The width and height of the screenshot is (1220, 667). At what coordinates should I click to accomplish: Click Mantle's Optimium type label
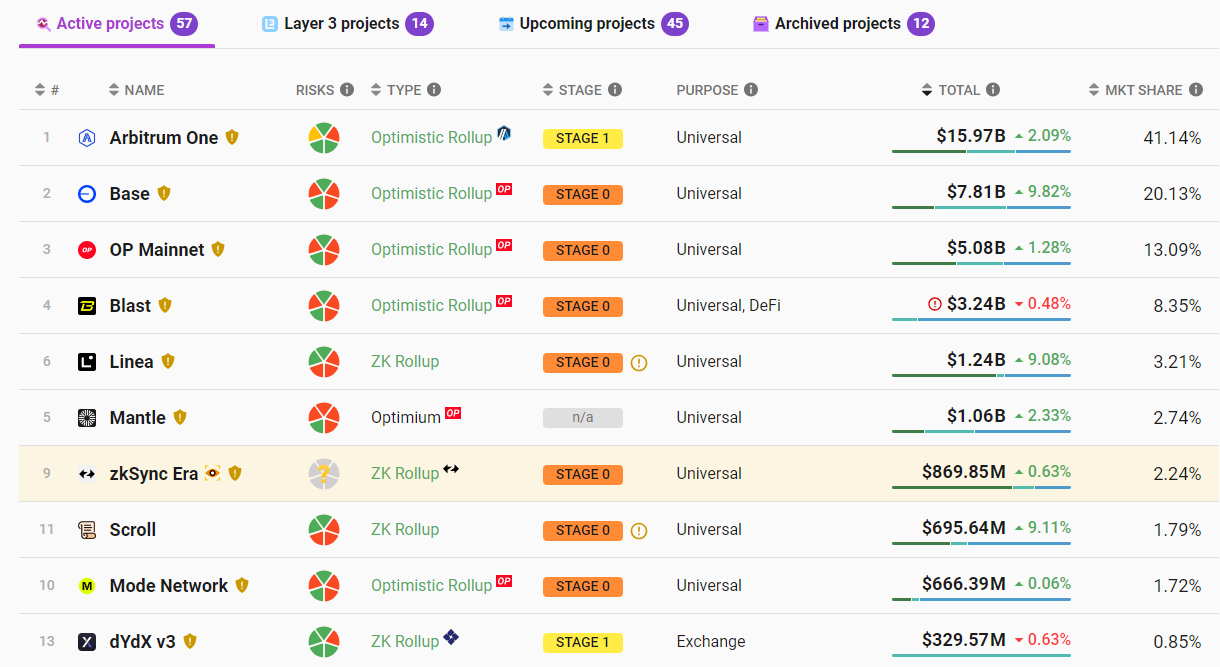[406, 418]
